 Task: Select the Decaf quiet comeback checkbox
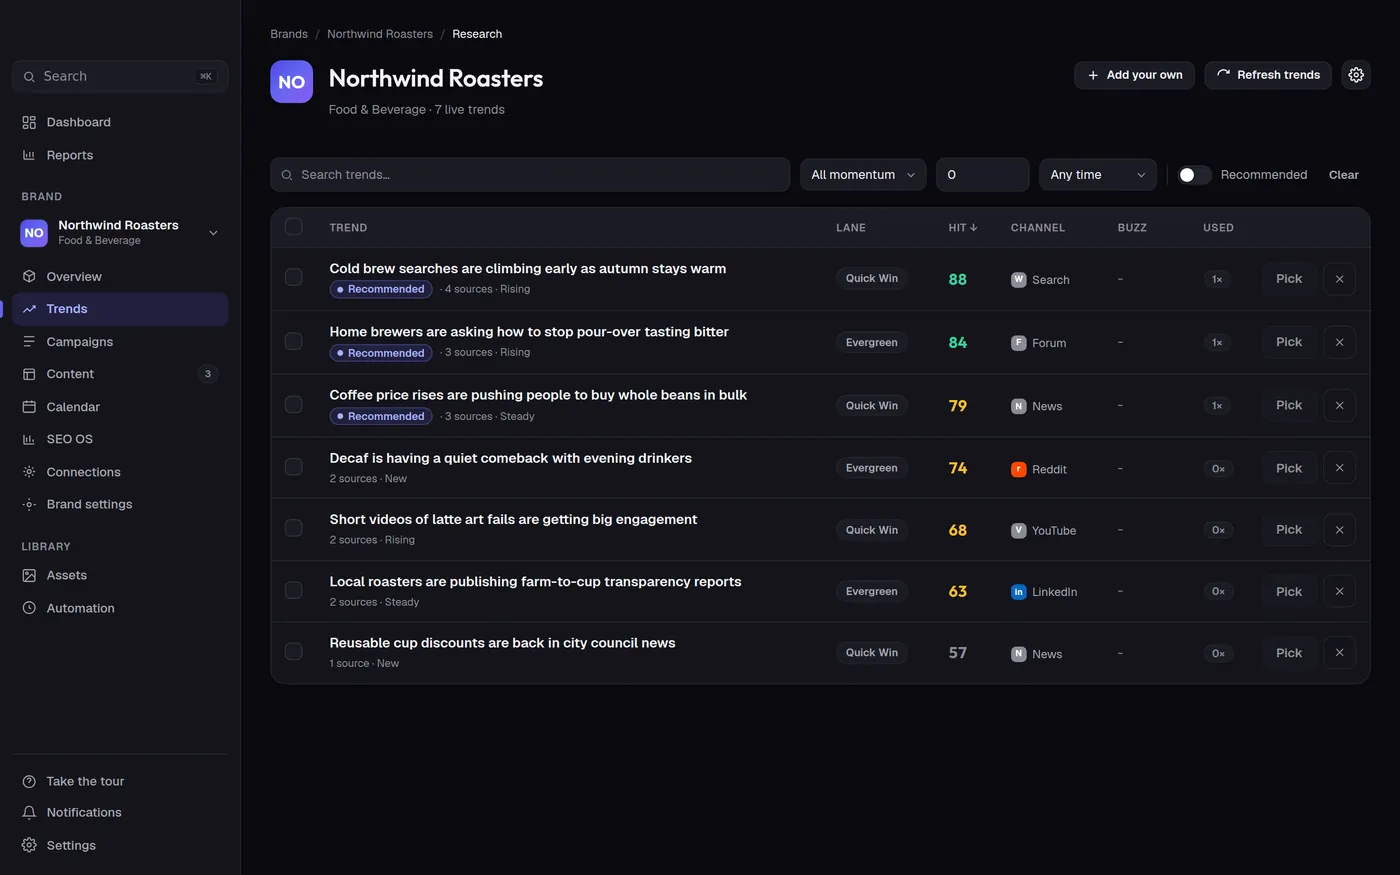(x=293, y=467)
